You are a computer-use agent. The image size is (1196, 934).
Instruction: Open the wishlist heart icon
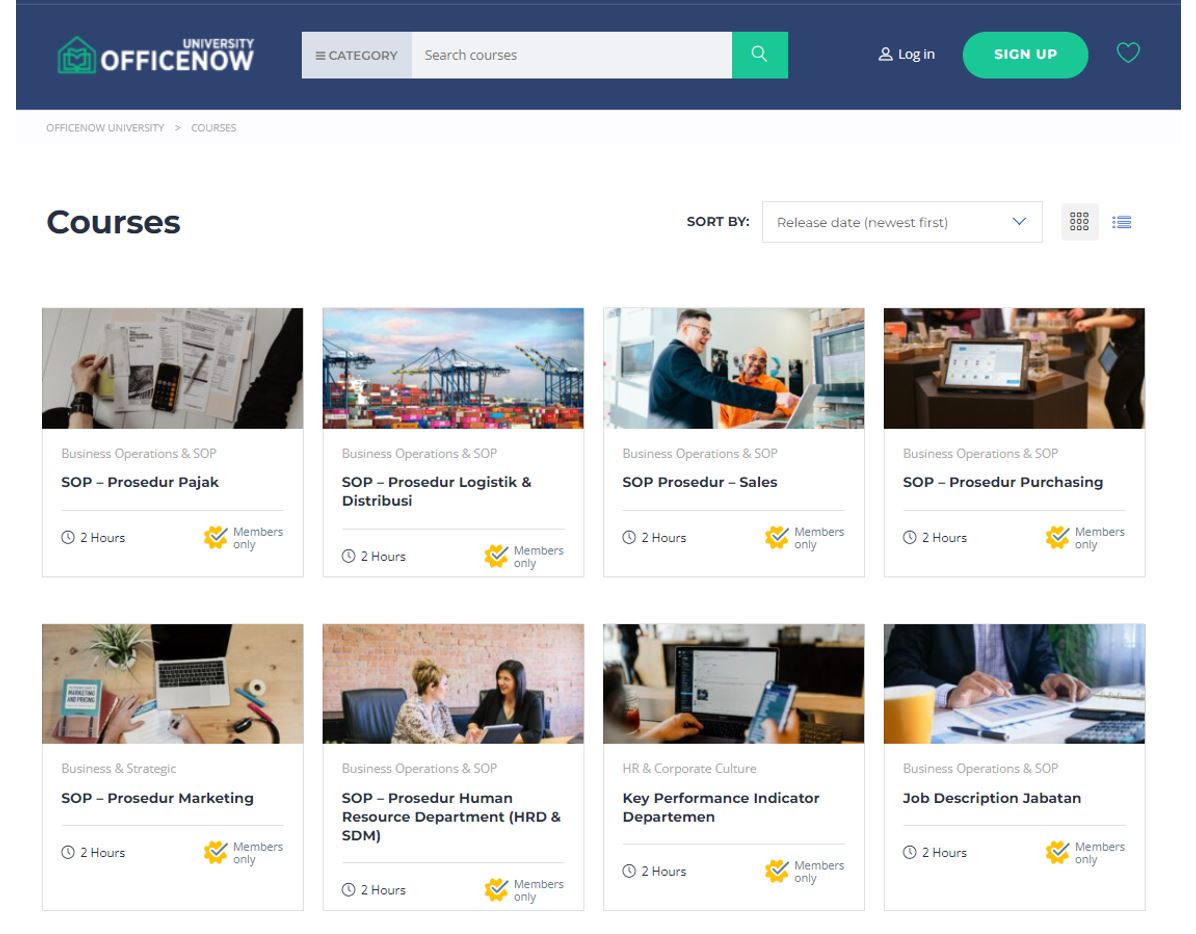point(1128,52)
